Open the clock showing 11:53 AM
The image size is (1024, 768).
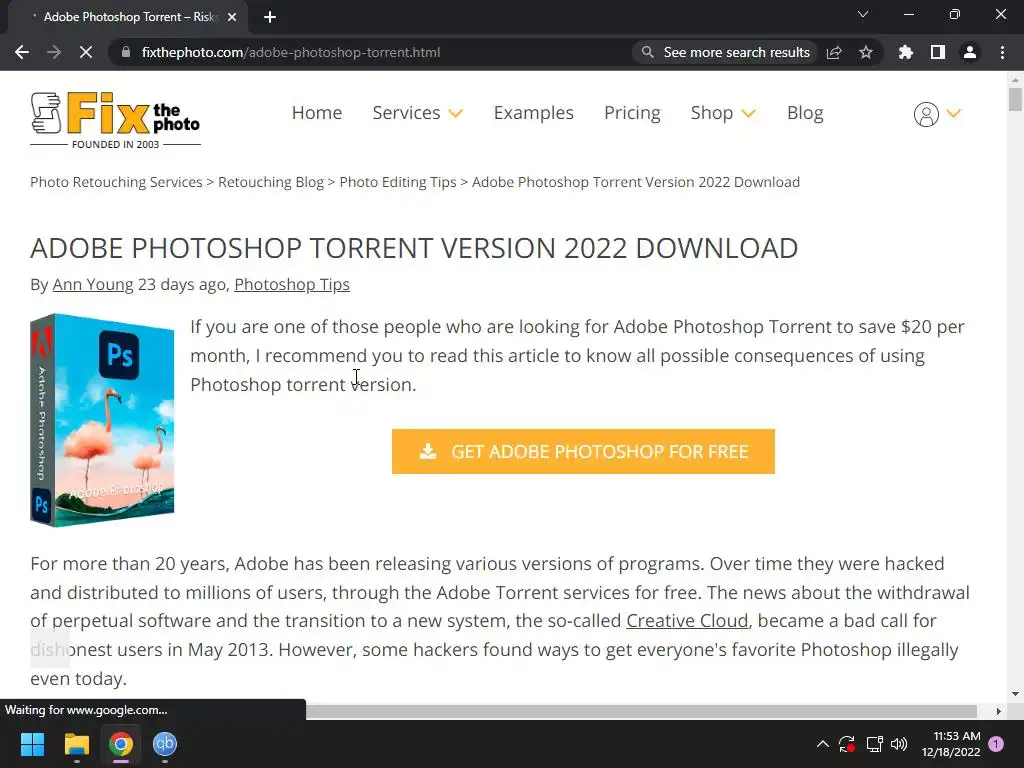click(951, 744)
